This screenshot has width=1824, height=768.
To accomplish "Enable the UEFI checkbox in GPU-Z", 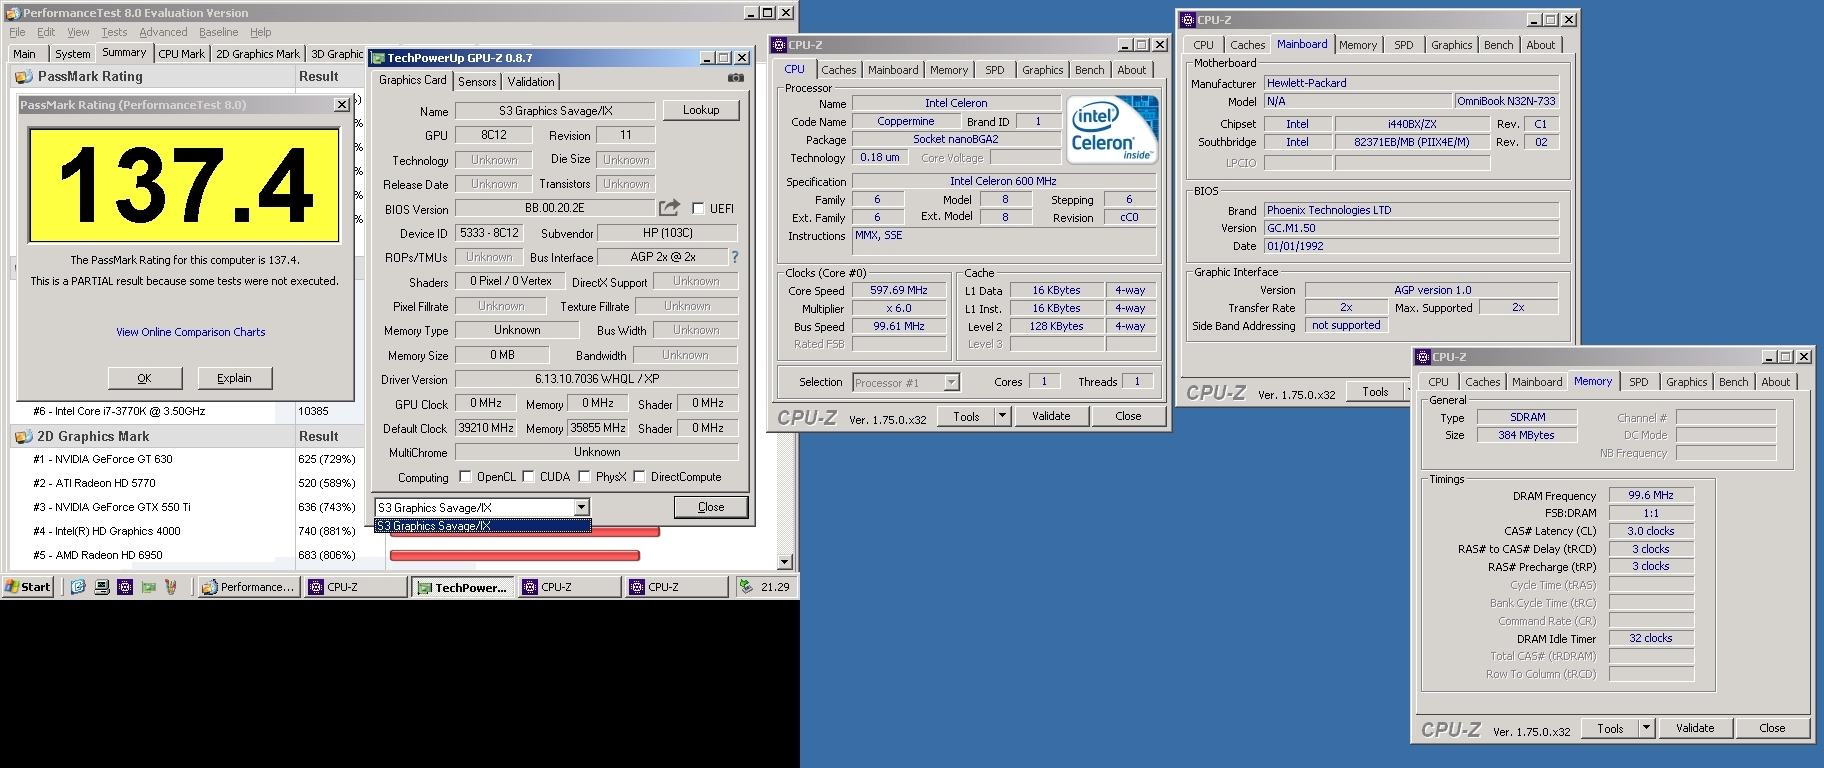I will coord(698,208).
